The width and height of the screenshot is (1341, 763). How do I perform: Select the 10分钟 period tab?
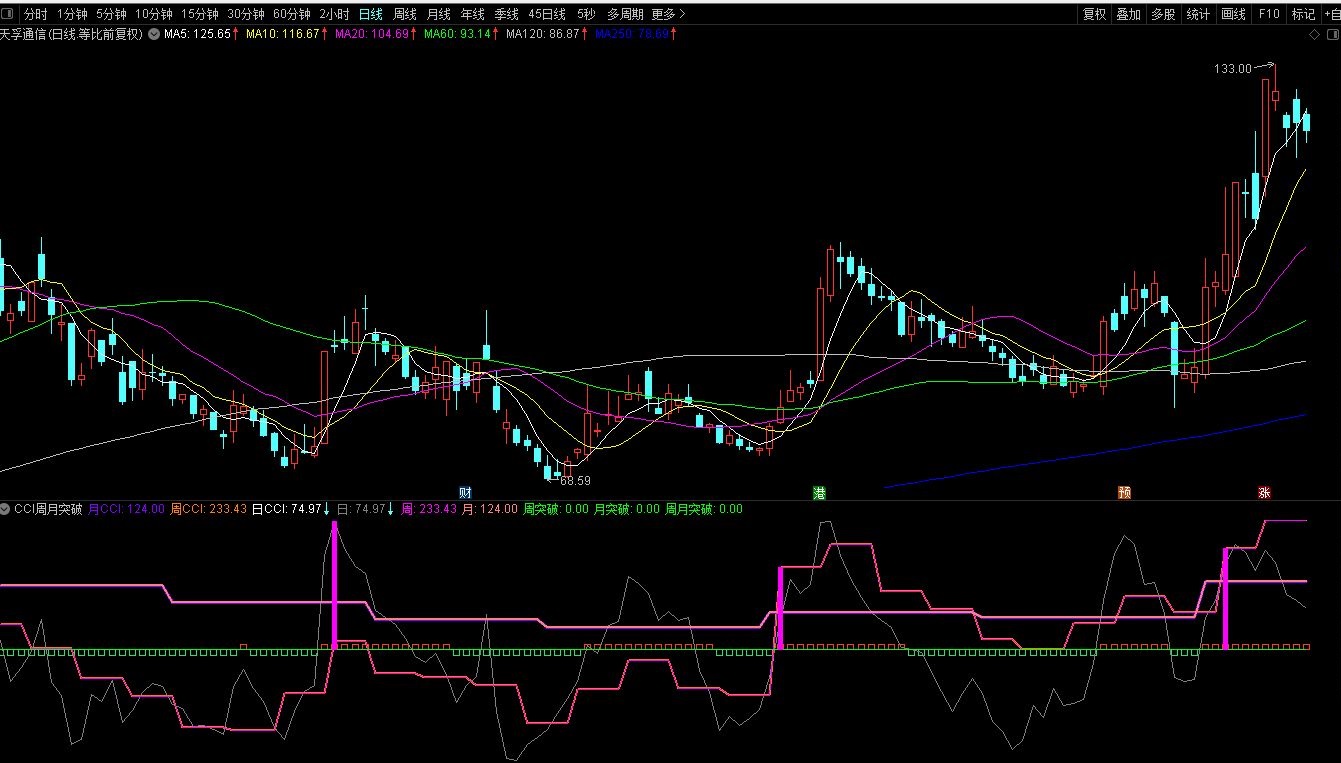(x=154, y=14)
